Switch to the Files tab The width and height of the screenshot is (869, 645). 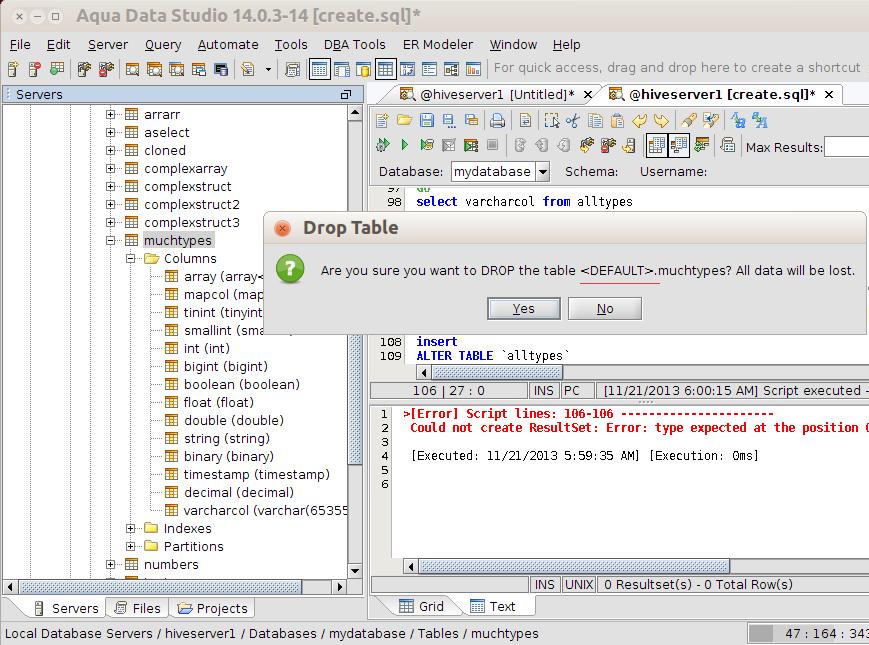coord(137,608)
